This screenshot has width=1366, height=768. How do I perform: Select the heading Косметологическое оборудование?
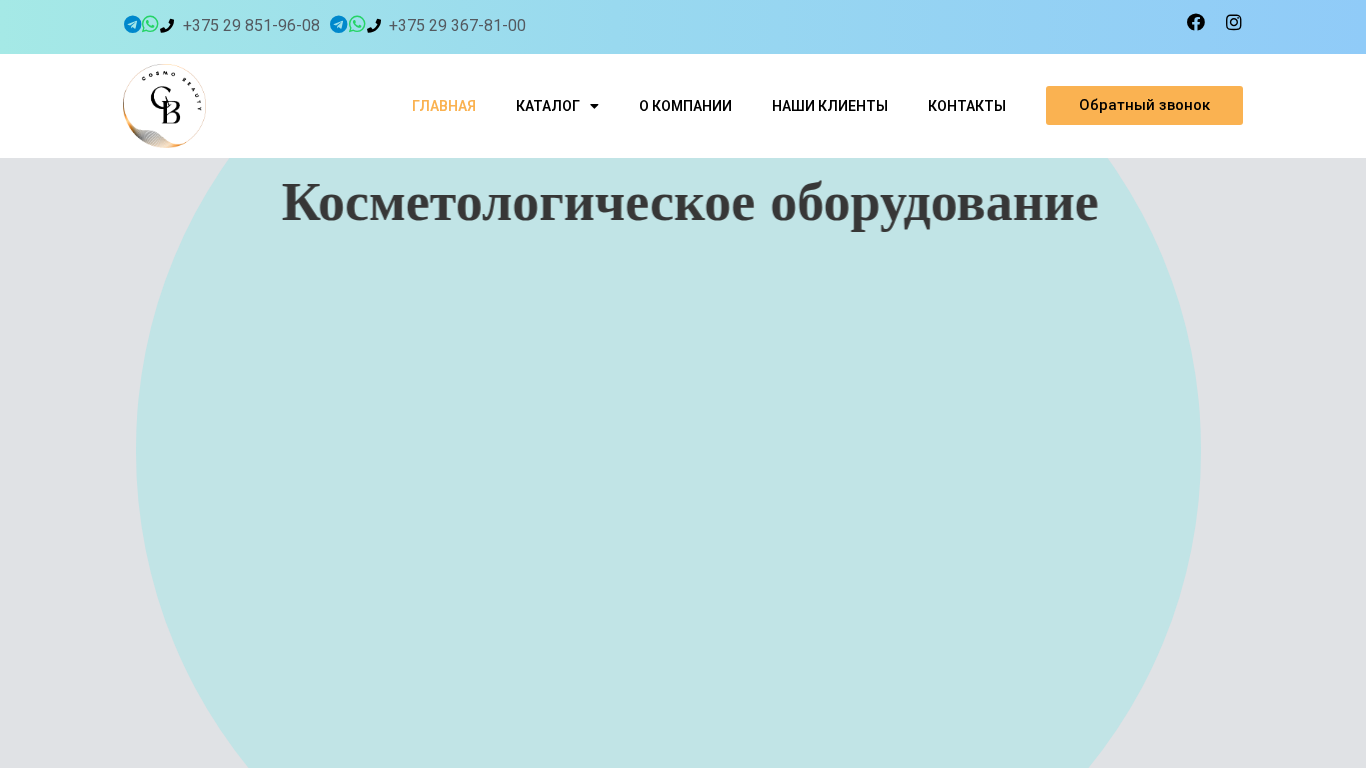click(690, 202)
